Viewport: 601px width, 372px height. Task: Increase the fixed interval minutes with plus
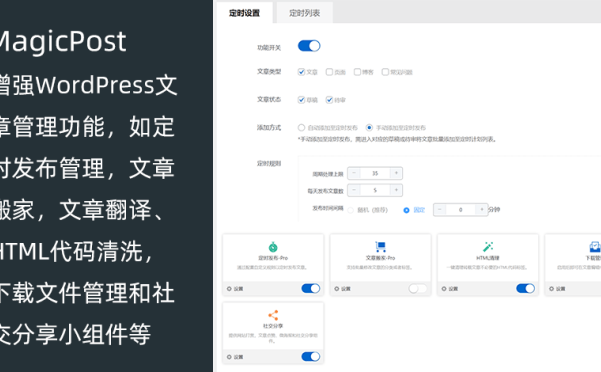pos(482,210)
